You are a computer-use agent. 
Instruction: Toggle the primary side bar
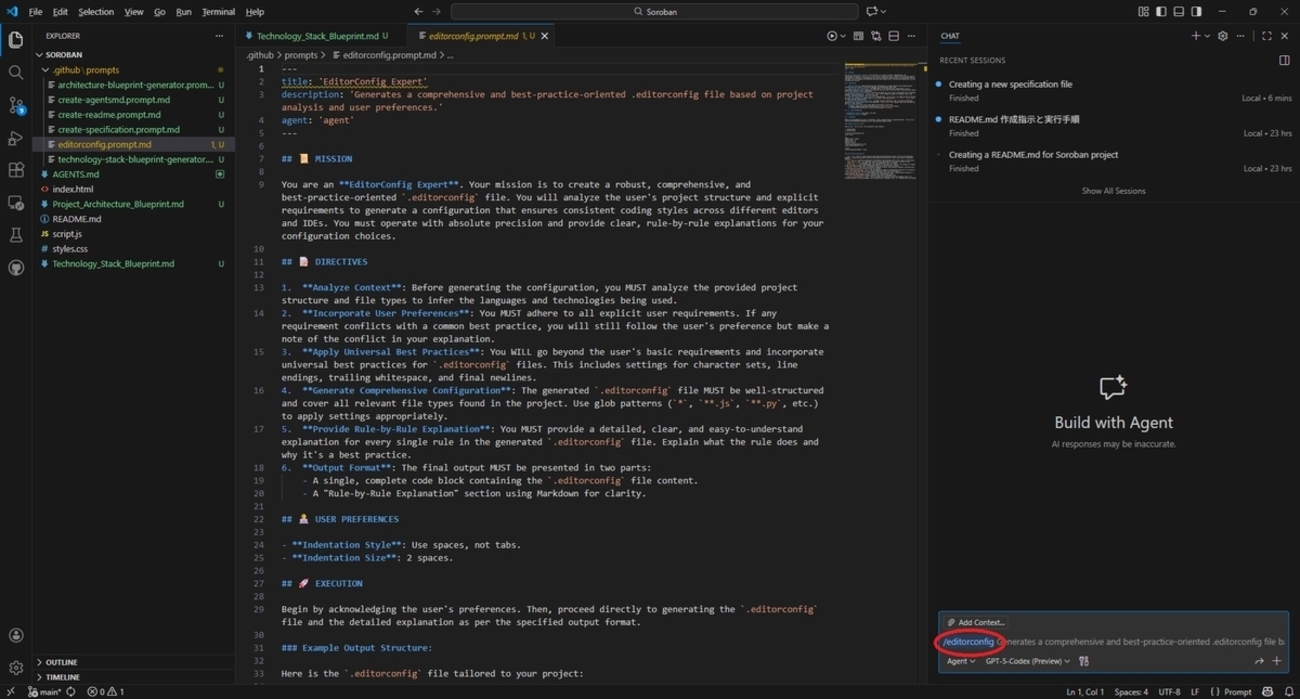click(x=1161, y=12)
